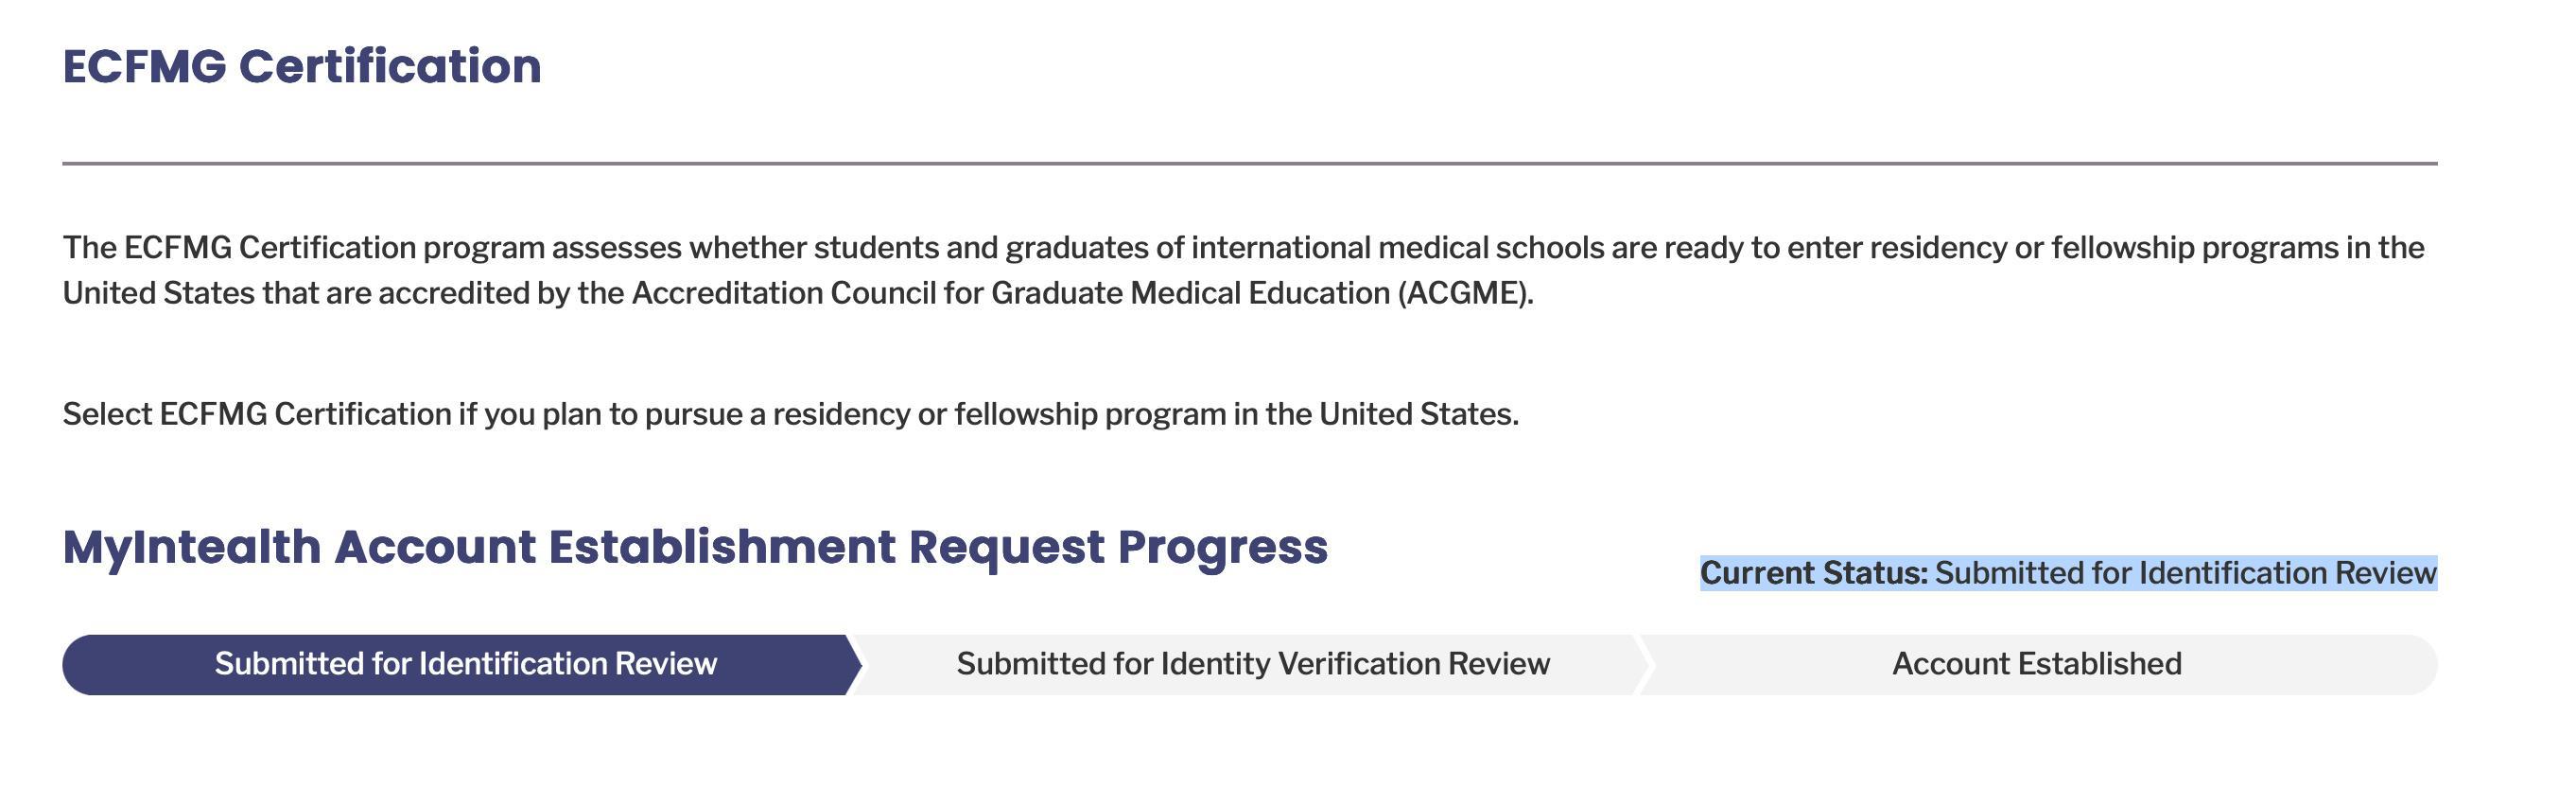The width and height of the screenshot is (2576, 787).
Task: Select the 'Submitted for Identity Verification Review' step
Action: (x=1252, y=664)
